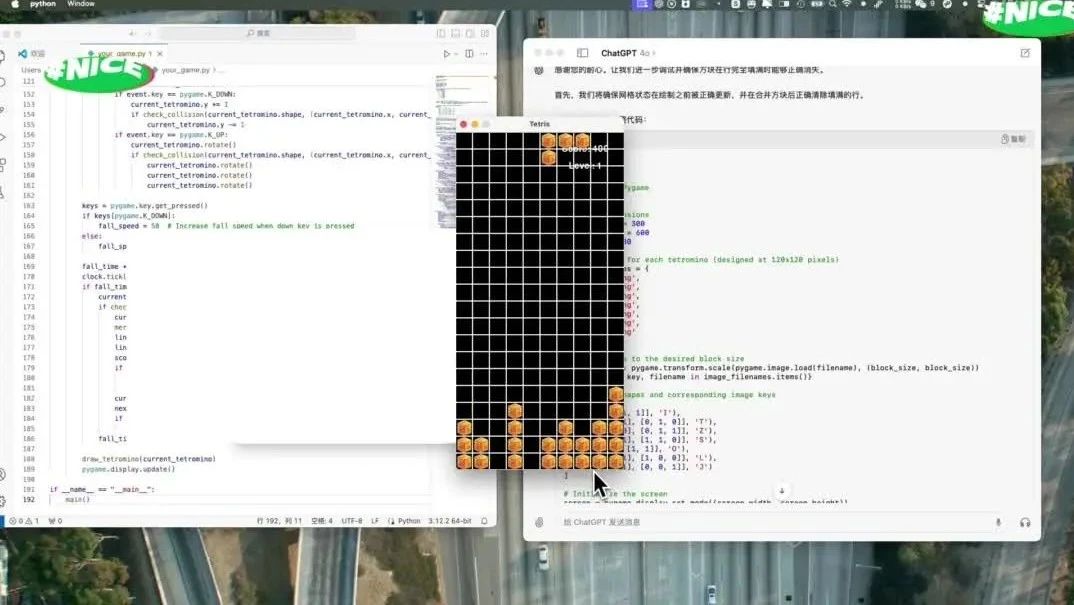Open run options dropdown beside play icon

[x=456, y=53]
